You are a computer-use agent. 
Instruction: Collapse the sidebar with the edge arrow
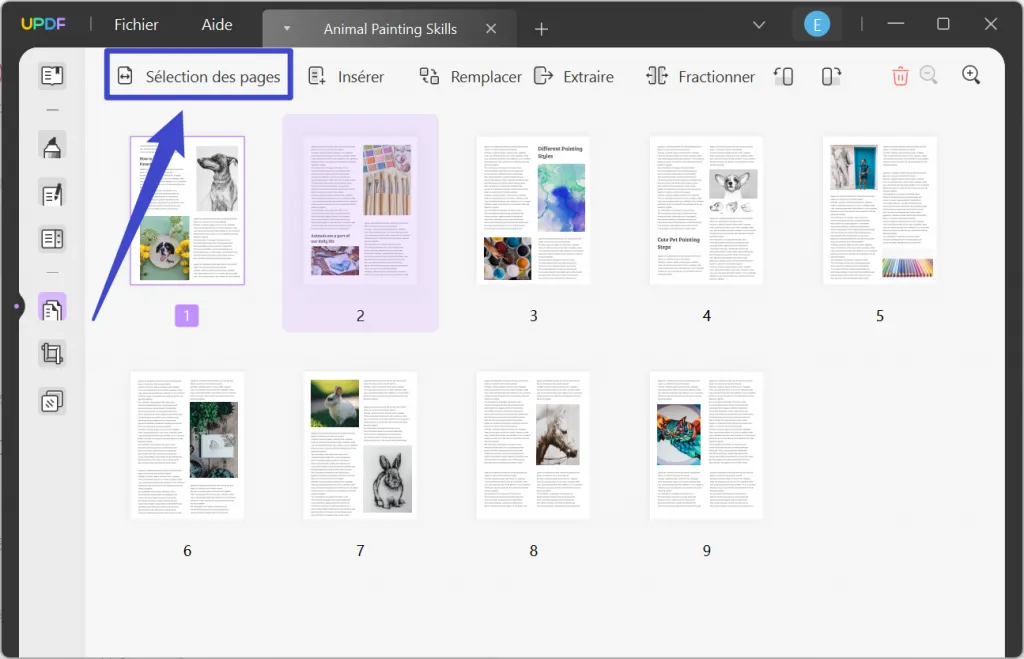[18, 308]
